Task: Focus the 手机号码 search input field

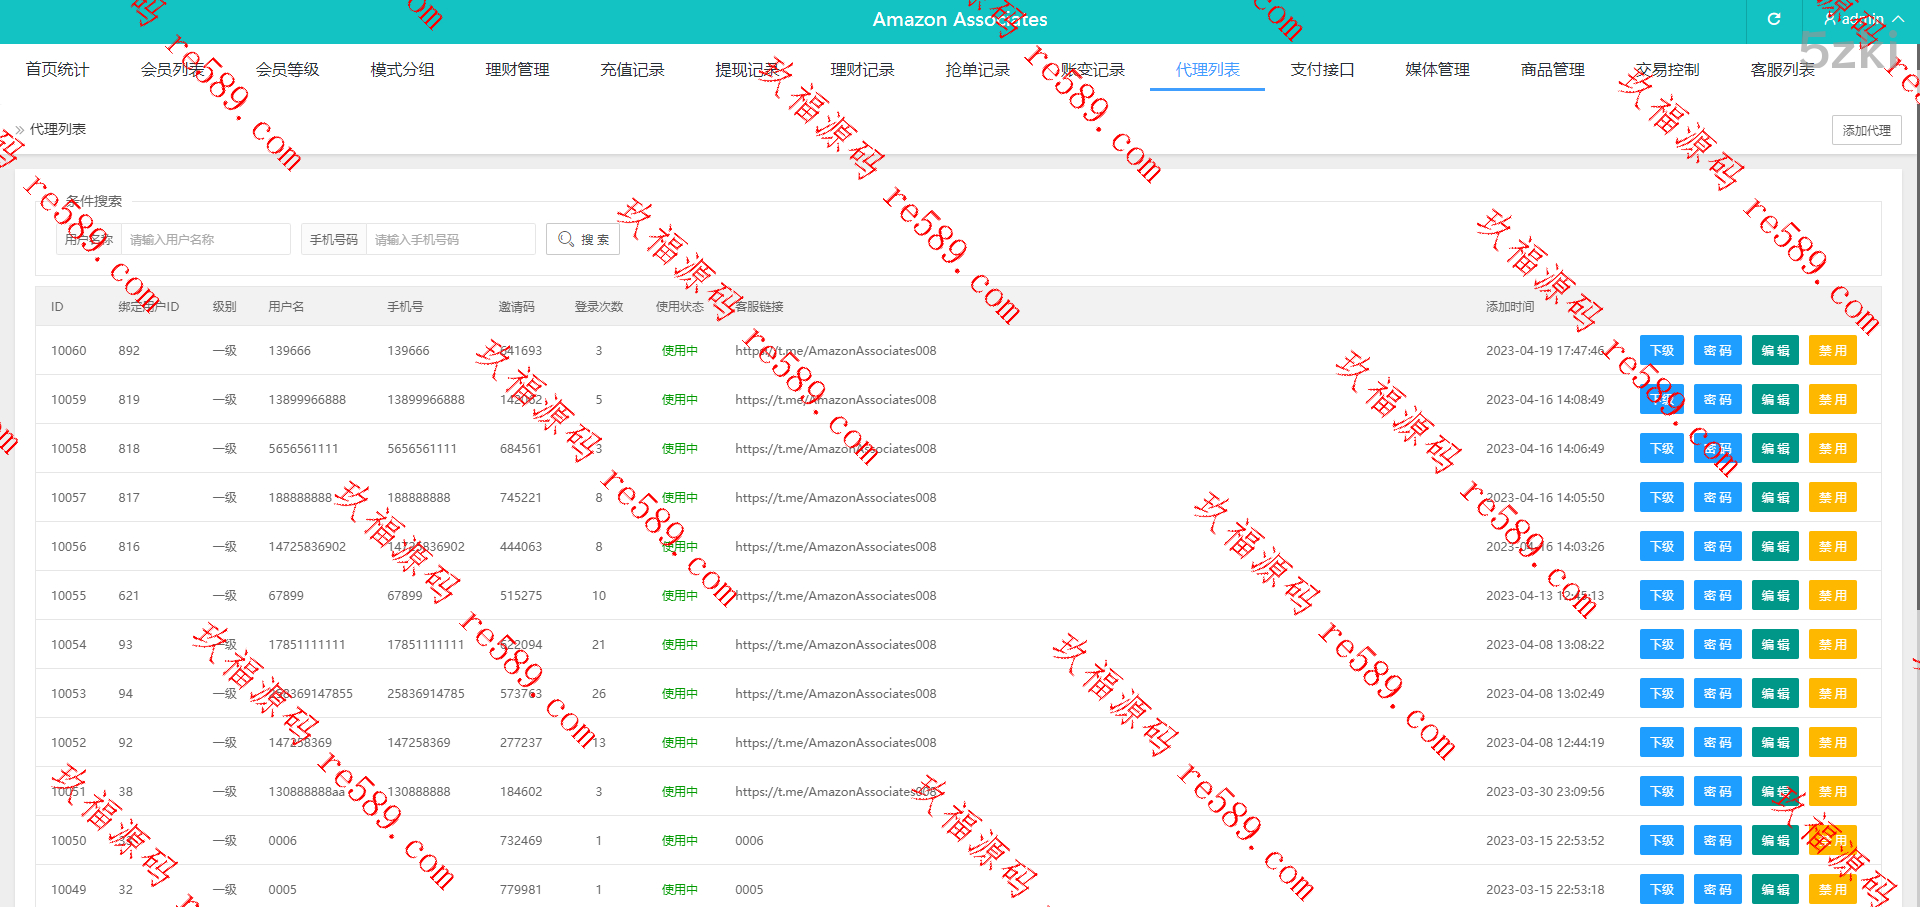Action: pos(450,239)
